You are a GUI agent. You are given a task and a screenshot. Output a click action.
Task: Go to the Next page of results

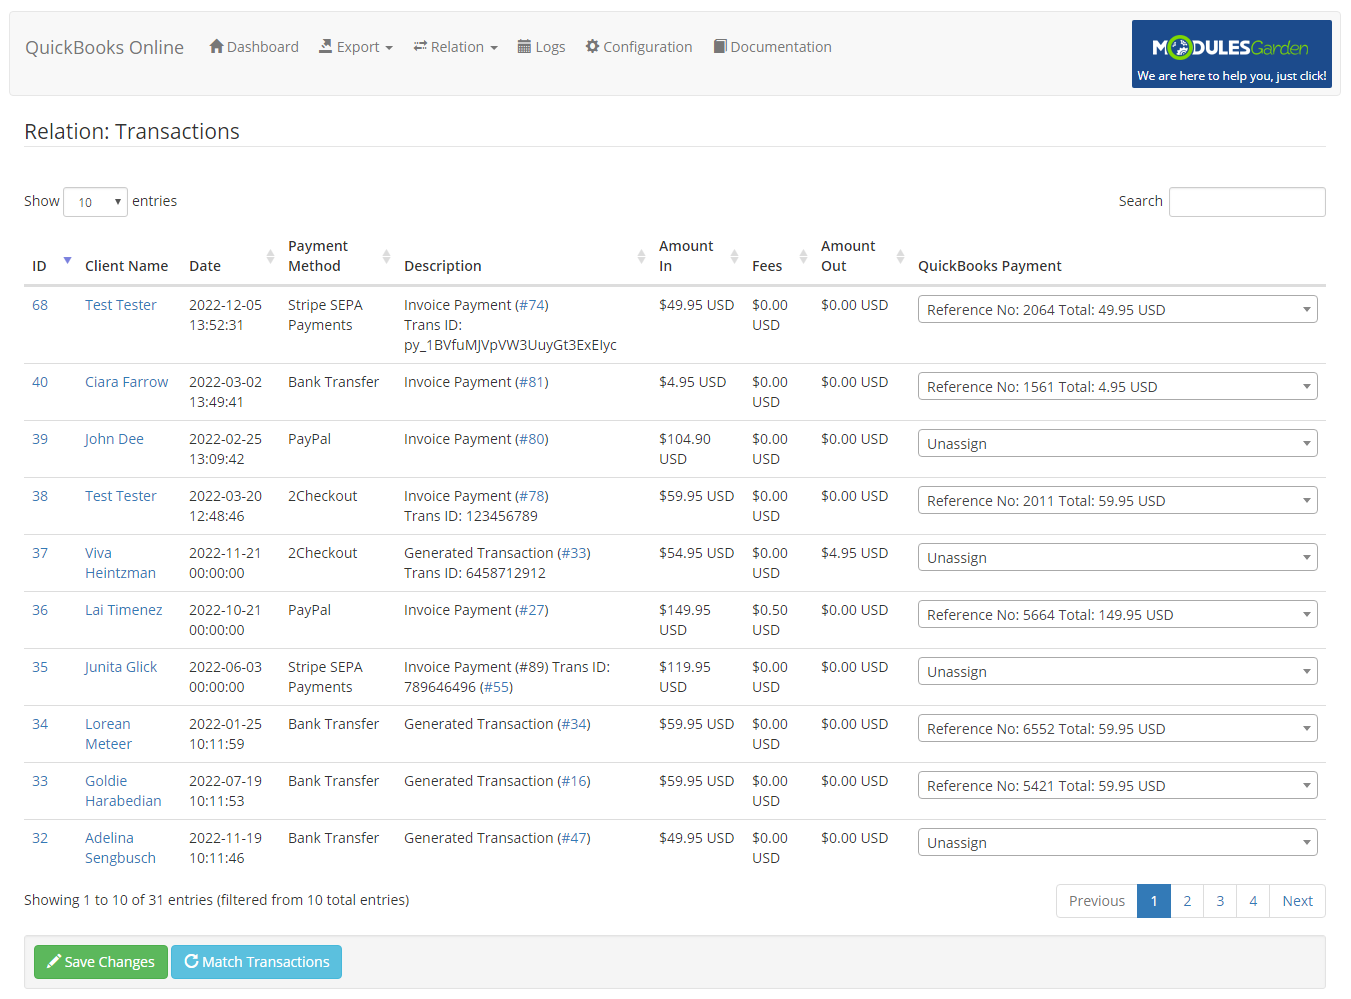1297,901
